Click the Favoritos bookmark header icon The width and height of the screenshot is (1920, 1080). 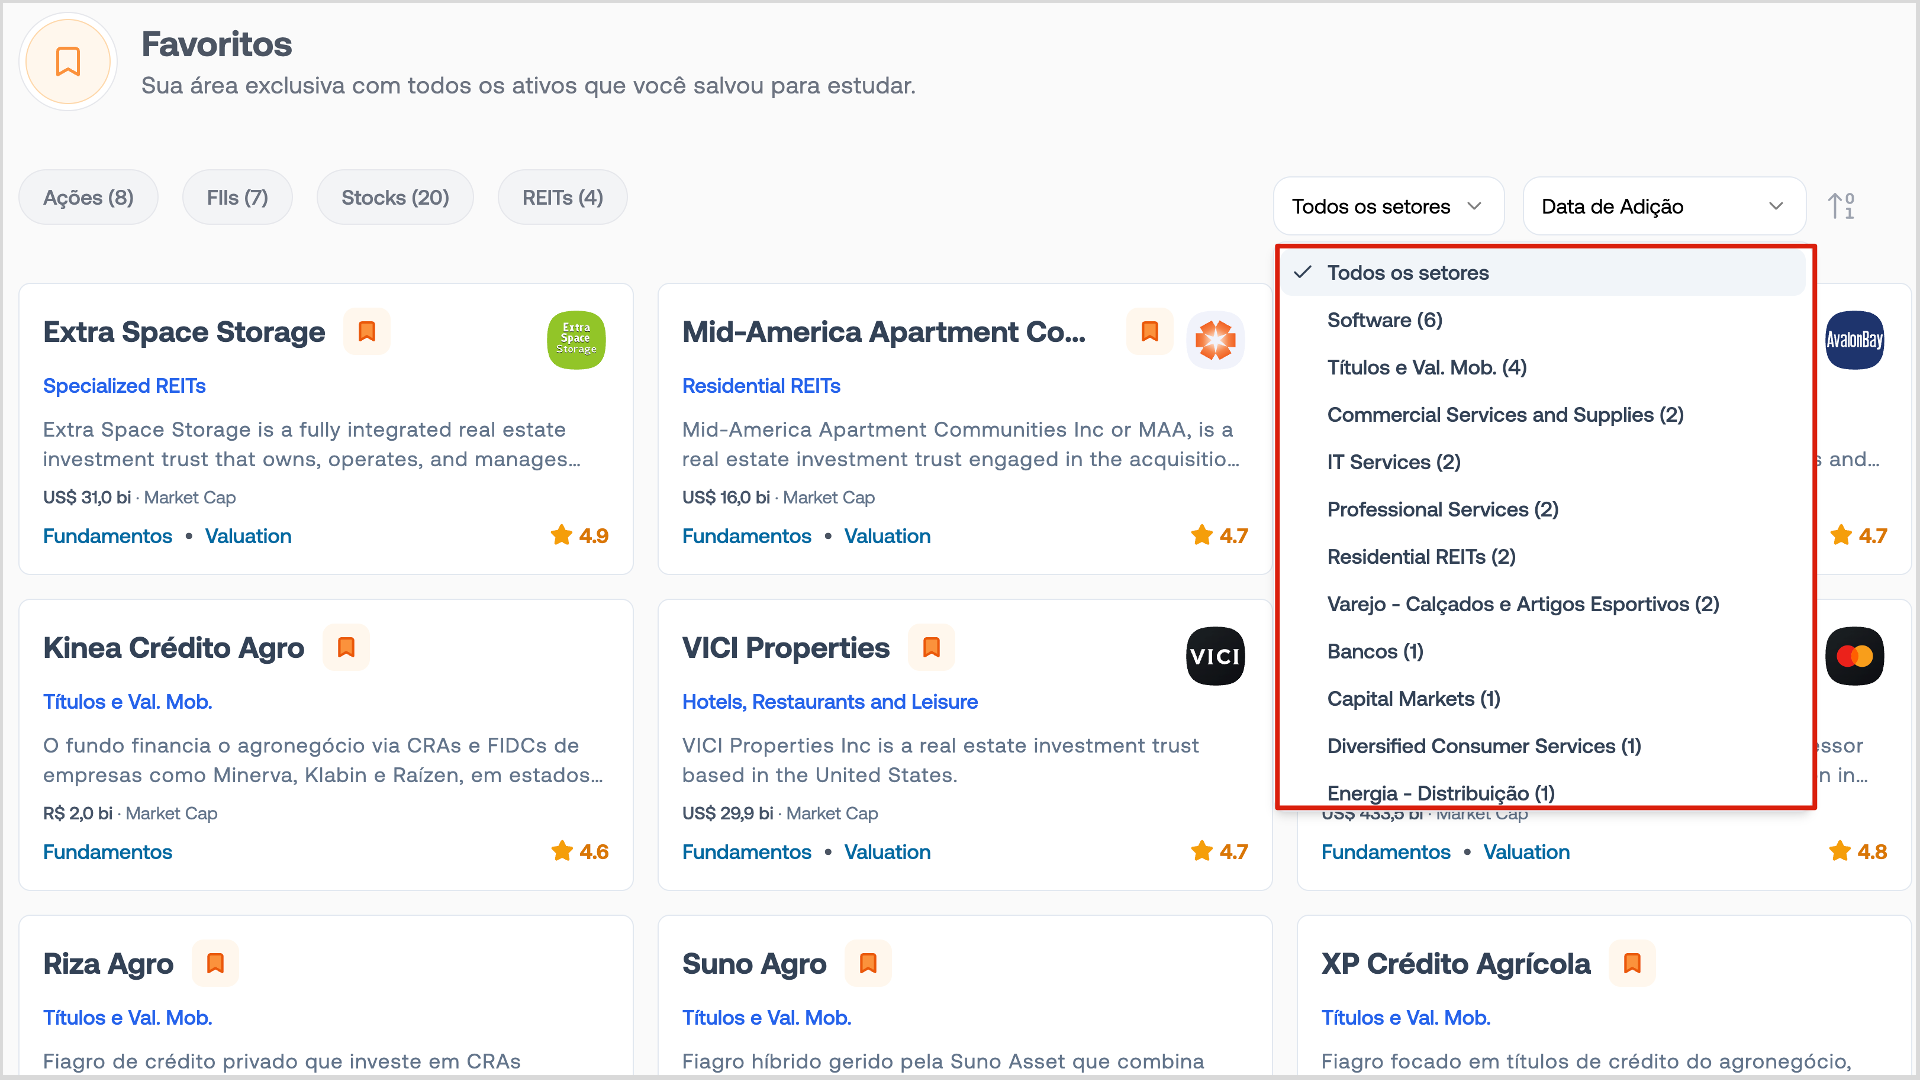[68, 62]
